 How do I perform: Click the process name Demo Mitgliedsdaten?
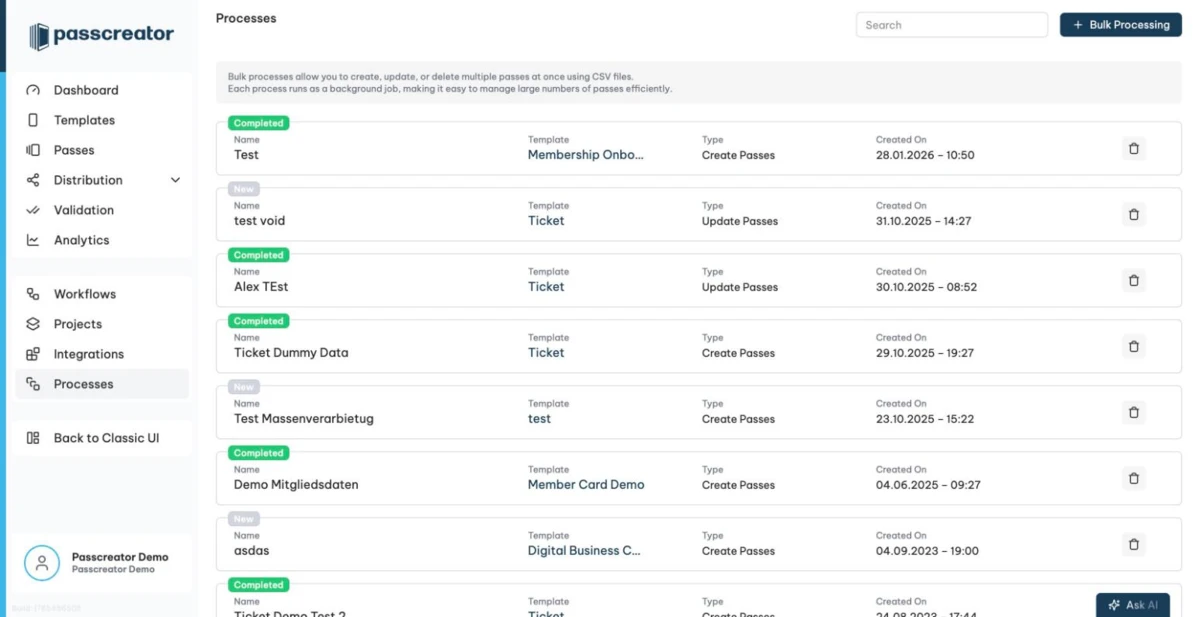point(296,485)
